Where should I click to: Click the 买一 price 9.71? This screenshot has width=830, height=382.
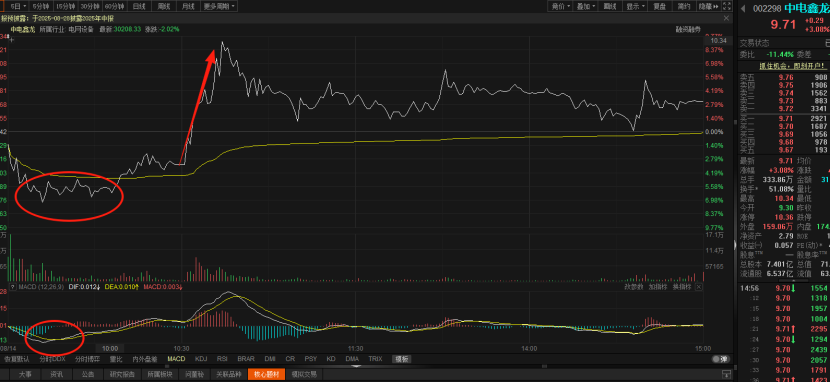pyautogui.click(x=786, y=119)
